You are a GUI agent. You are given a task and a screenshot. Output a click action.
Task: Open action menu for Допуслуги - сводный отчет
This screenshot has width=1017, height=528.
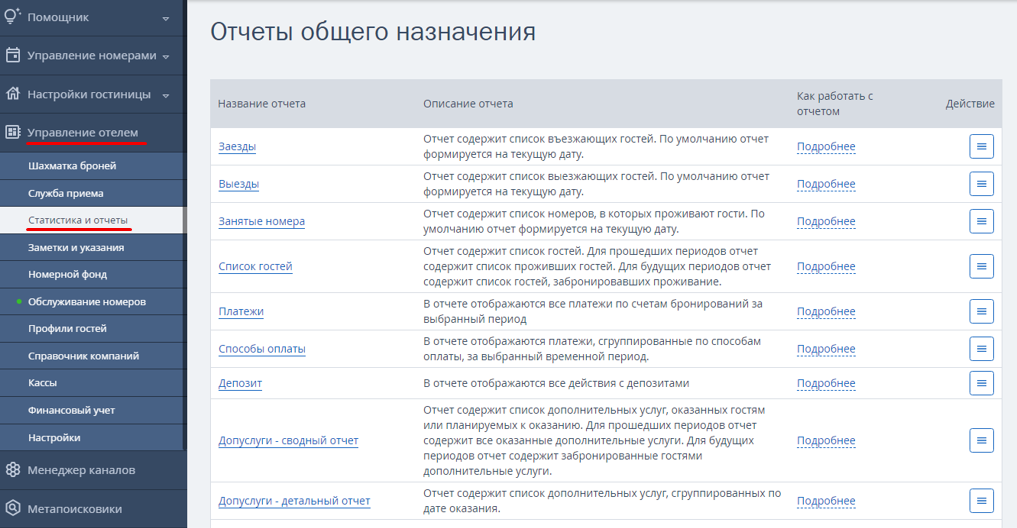981,440
